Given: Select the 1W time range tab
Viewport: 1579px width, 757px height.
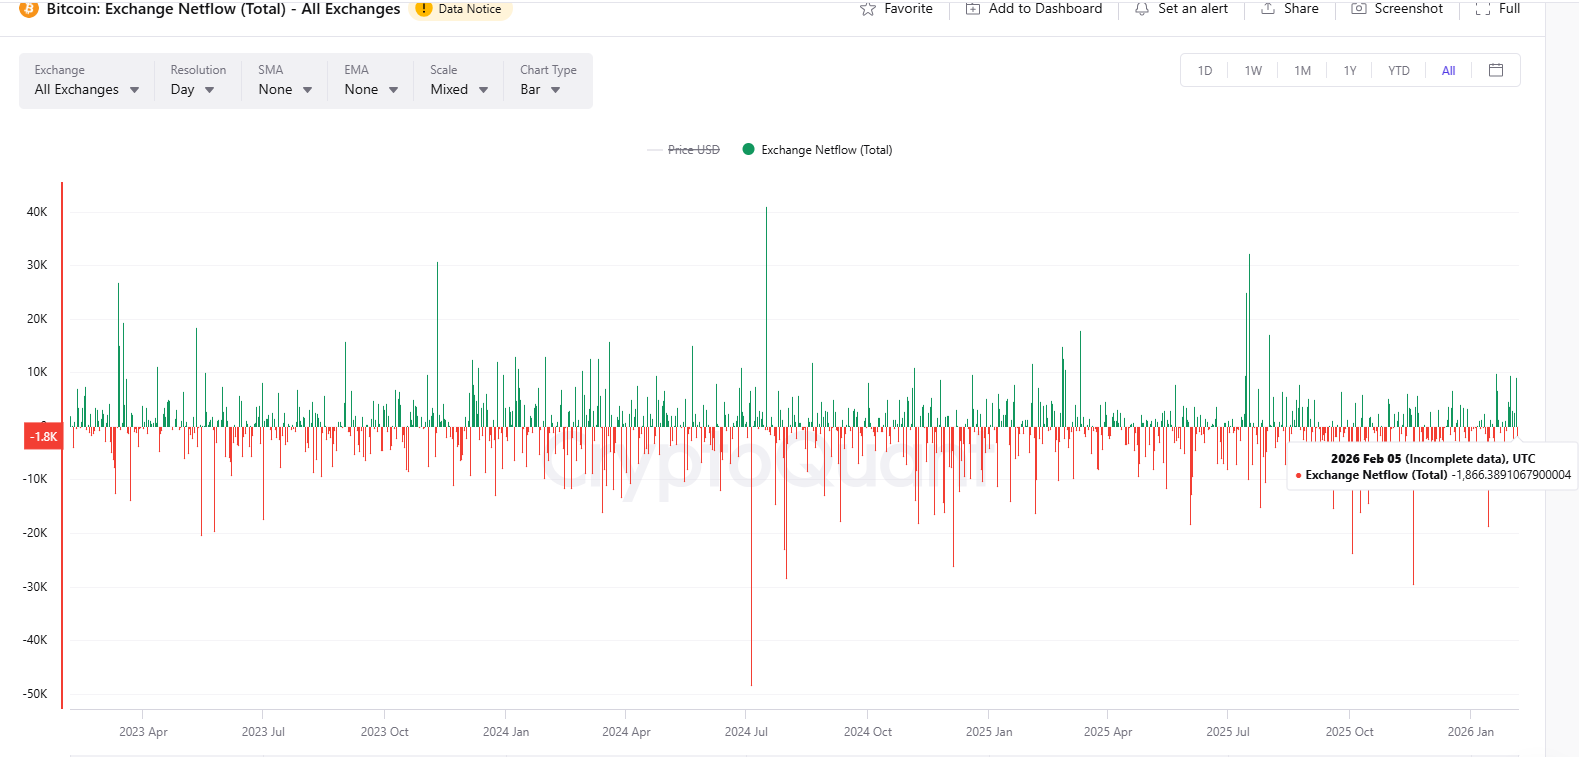Looking at the screenshot, I should (1253, 71).
